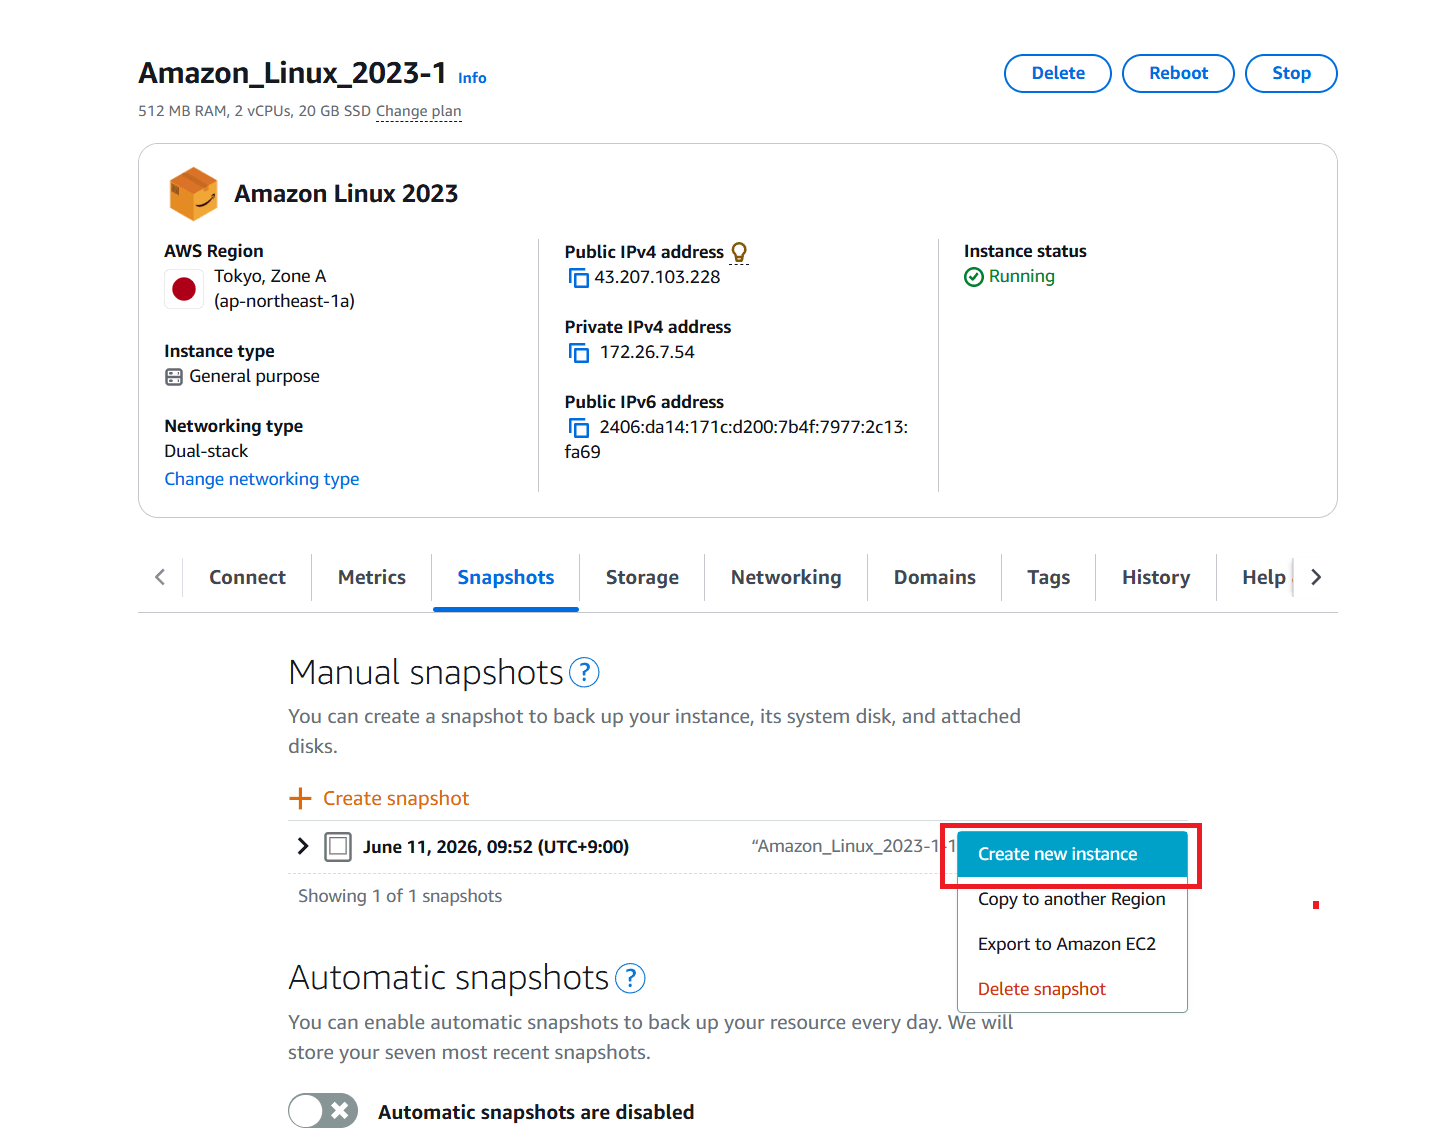Click the private IP 172.26.7.54
This screenshot has height=1146, width=1435.
647,352
